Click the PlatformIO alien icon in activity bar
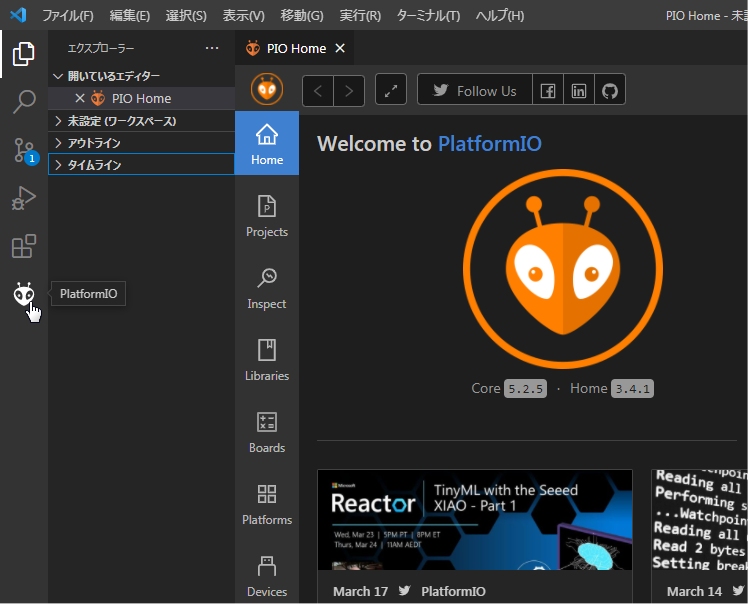The width and height of the screenshot is (748, 604). coord(23,294)
